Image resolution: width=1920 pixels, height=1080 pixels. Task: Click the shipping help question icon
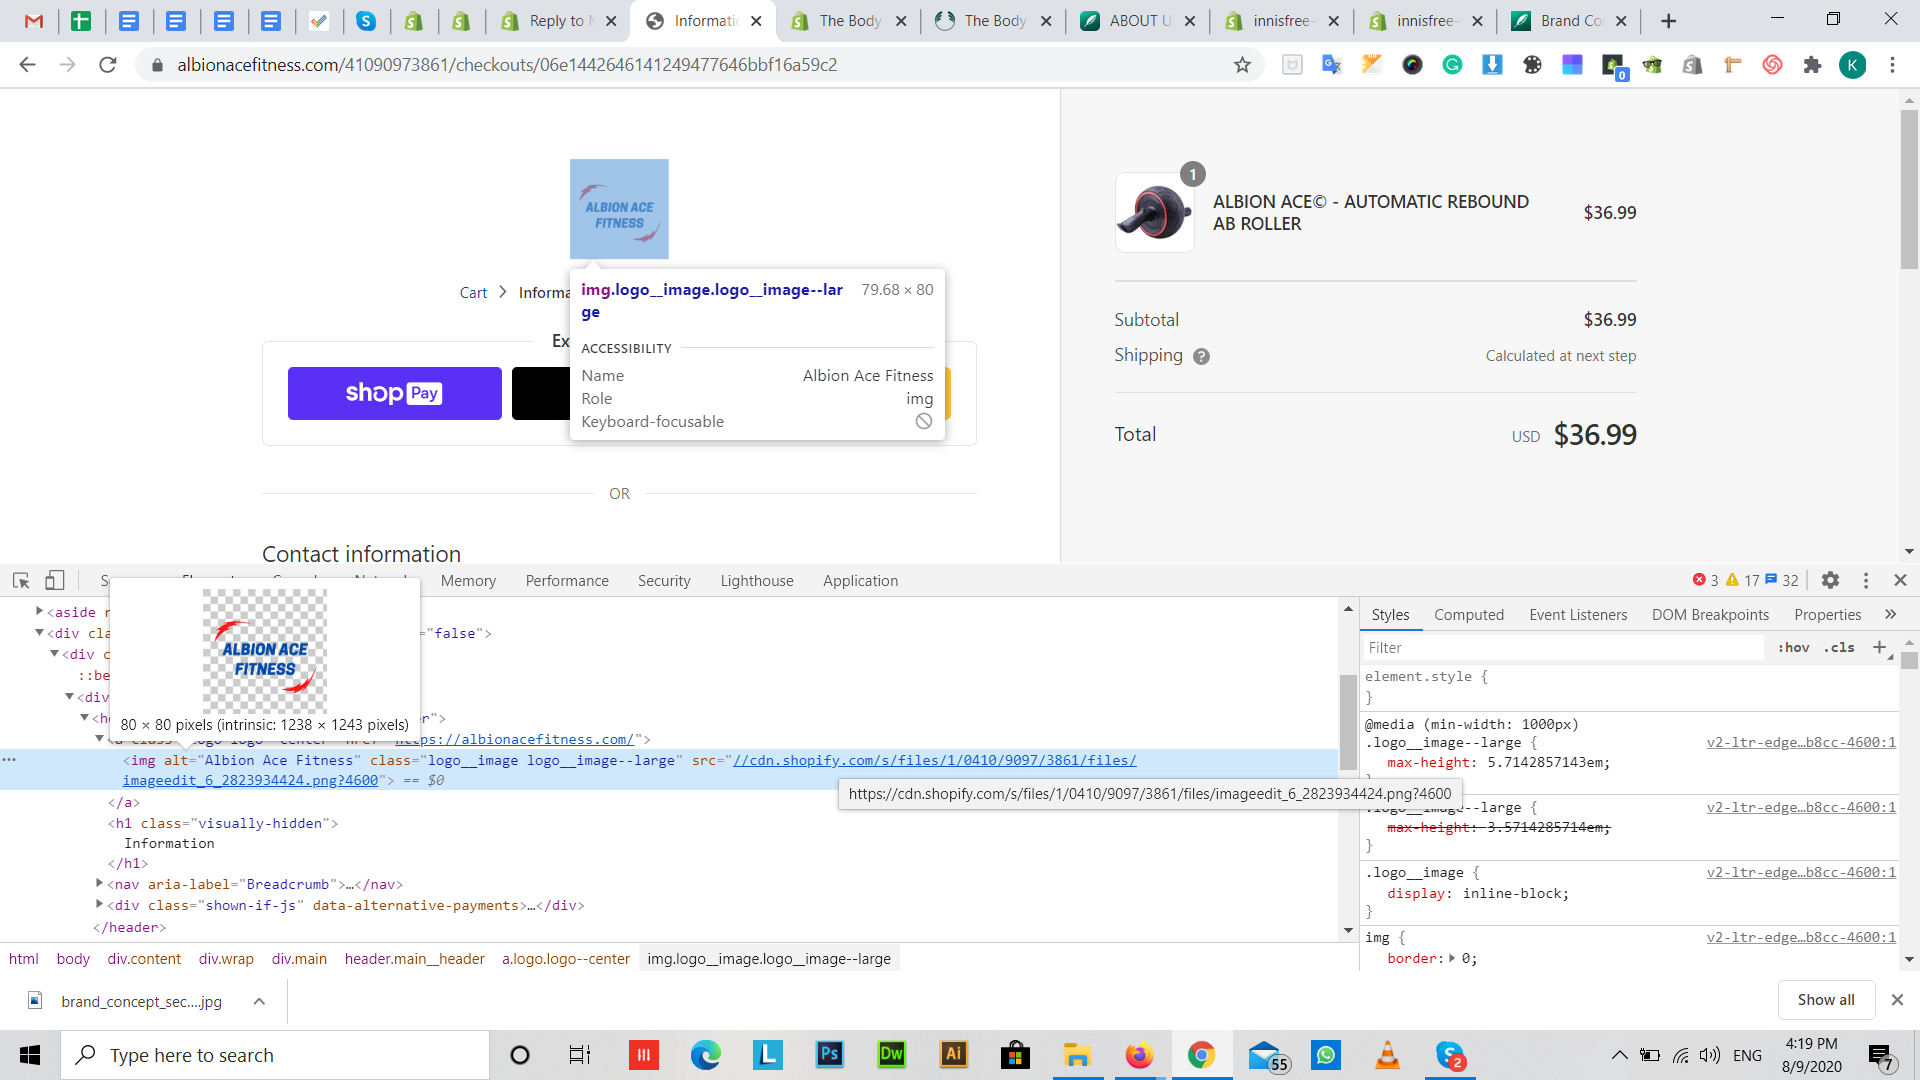click(1201, 356)
